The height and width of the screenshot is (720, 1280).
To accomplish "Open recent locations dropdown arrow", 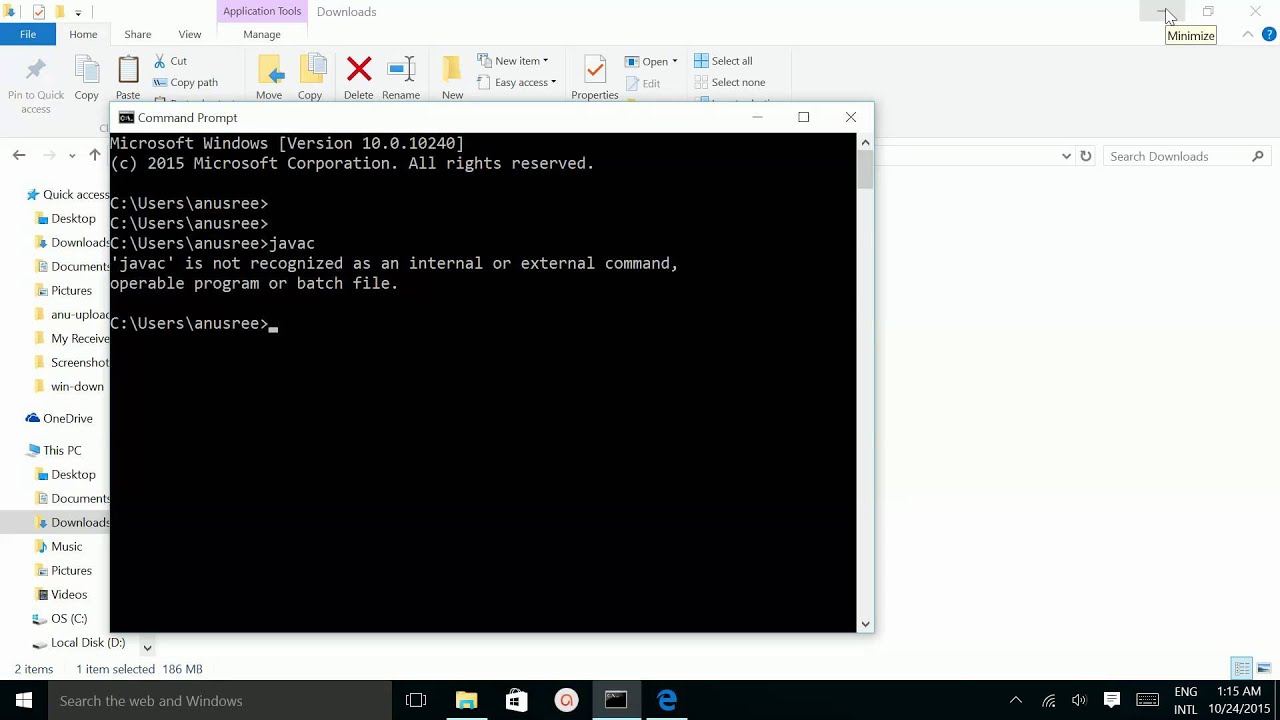I will pos(72,156).
